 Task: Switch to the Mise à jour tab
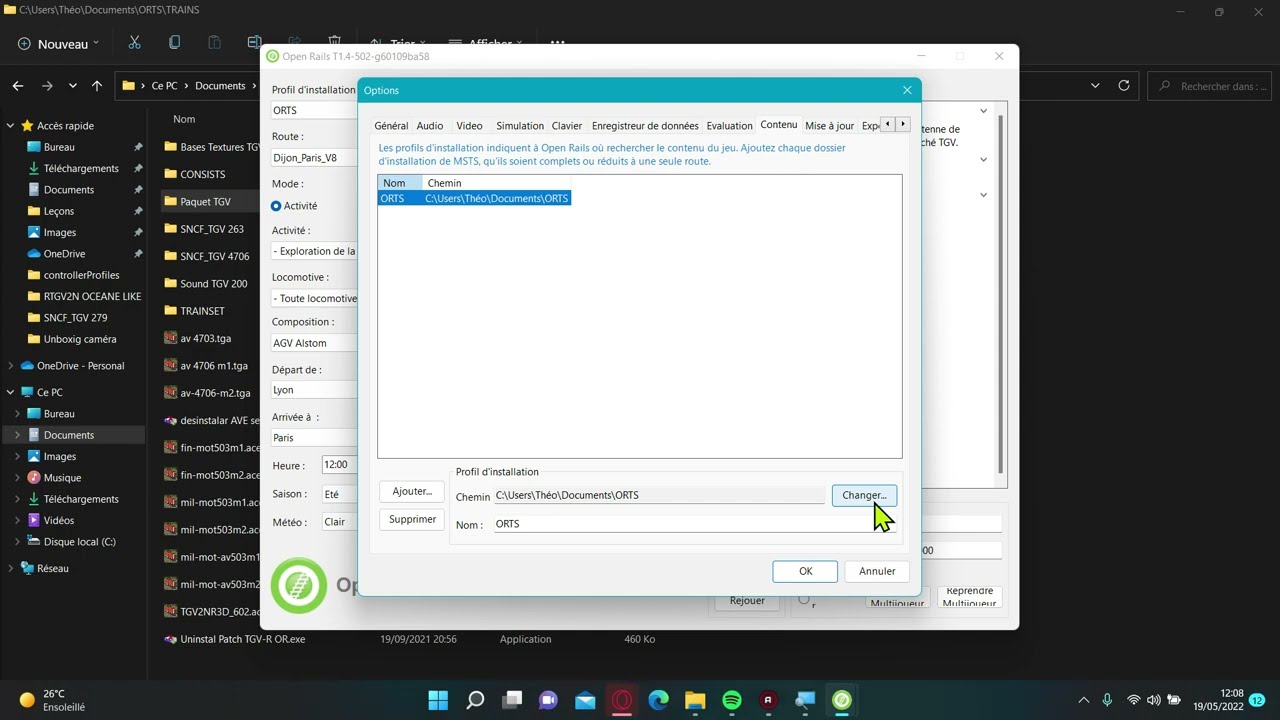click(829, 126)
